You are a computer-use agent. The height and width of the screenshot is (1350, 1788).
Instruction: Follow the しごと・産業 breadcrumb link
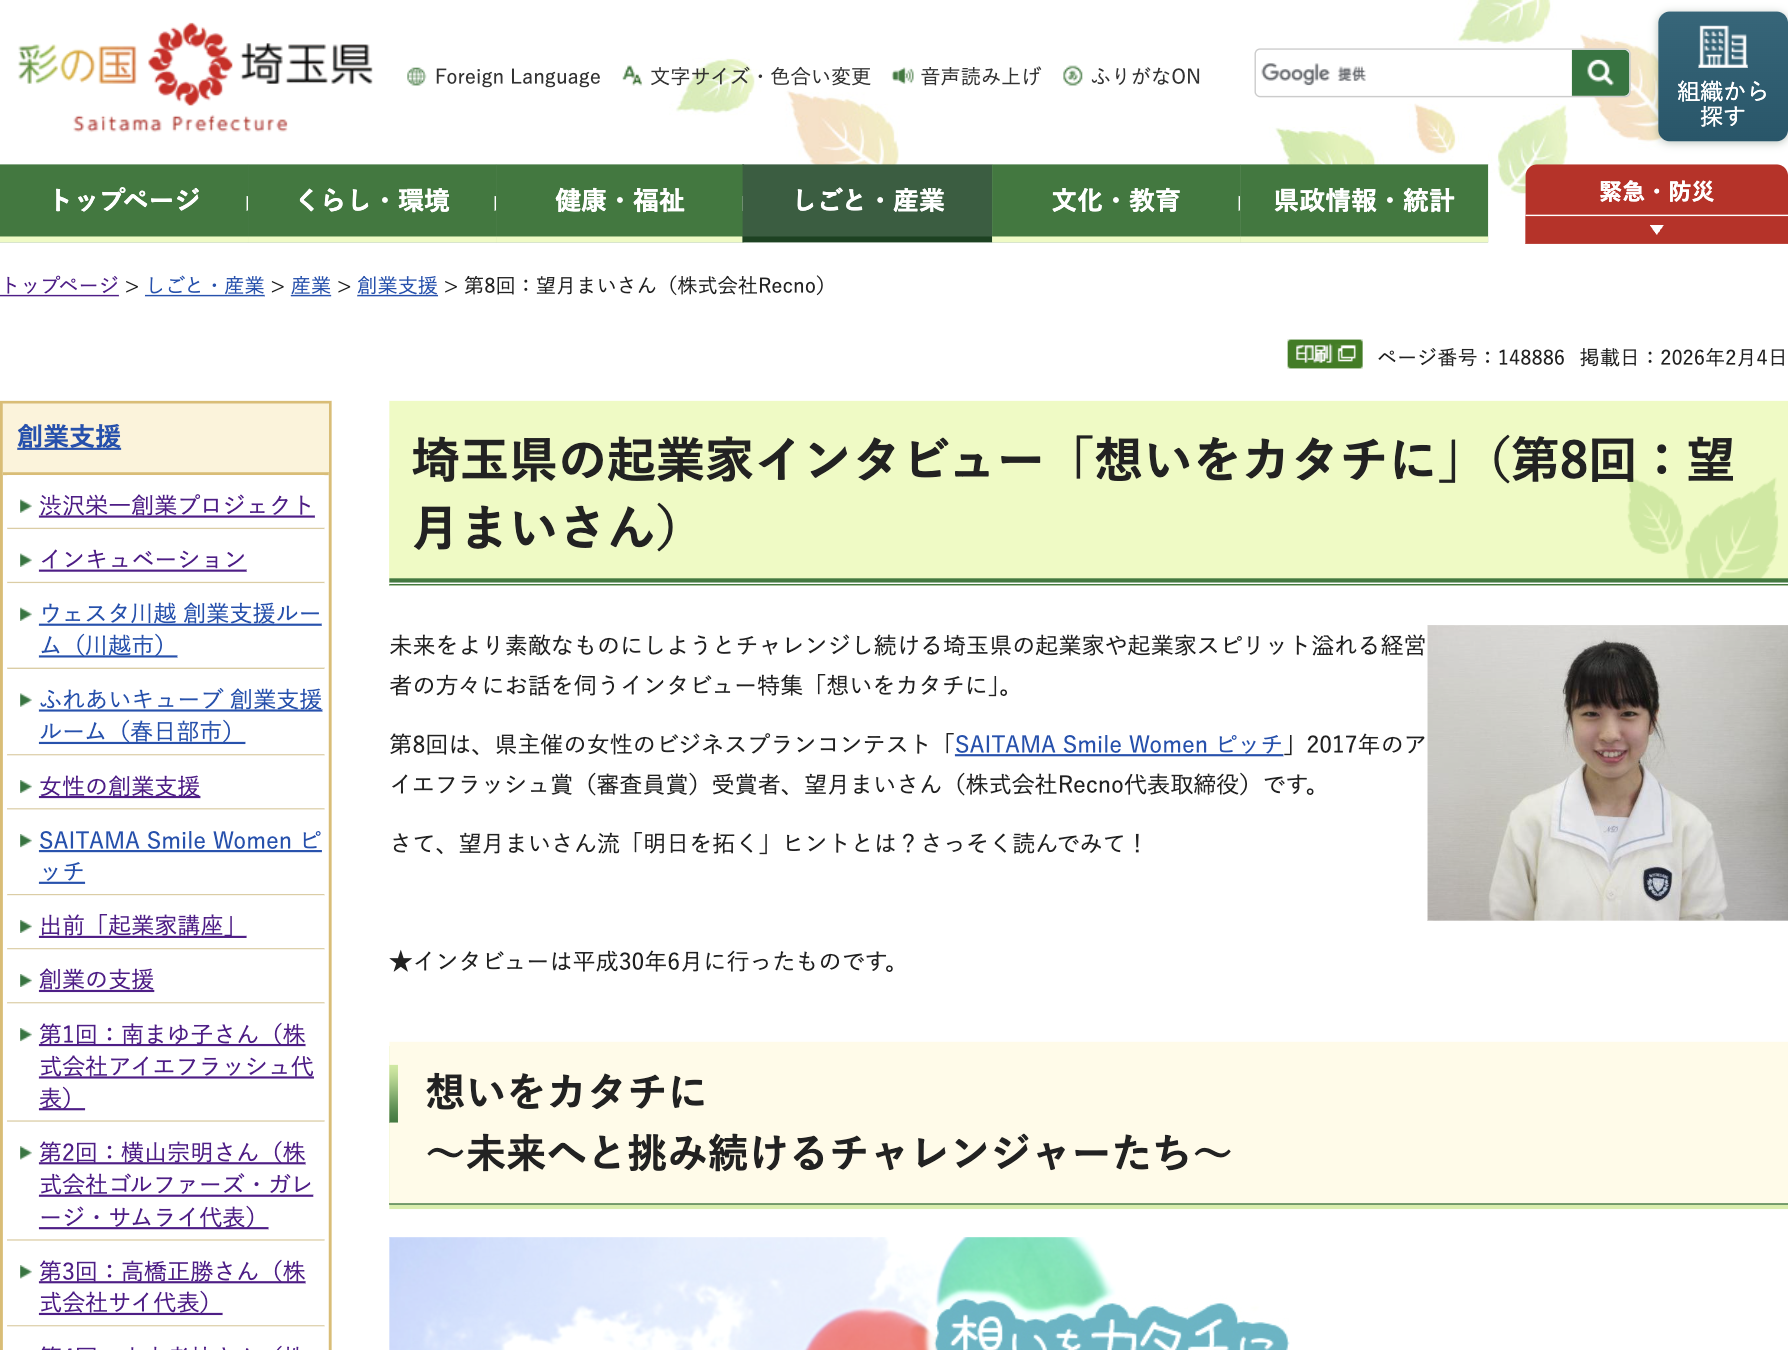(x=205, y=286)
